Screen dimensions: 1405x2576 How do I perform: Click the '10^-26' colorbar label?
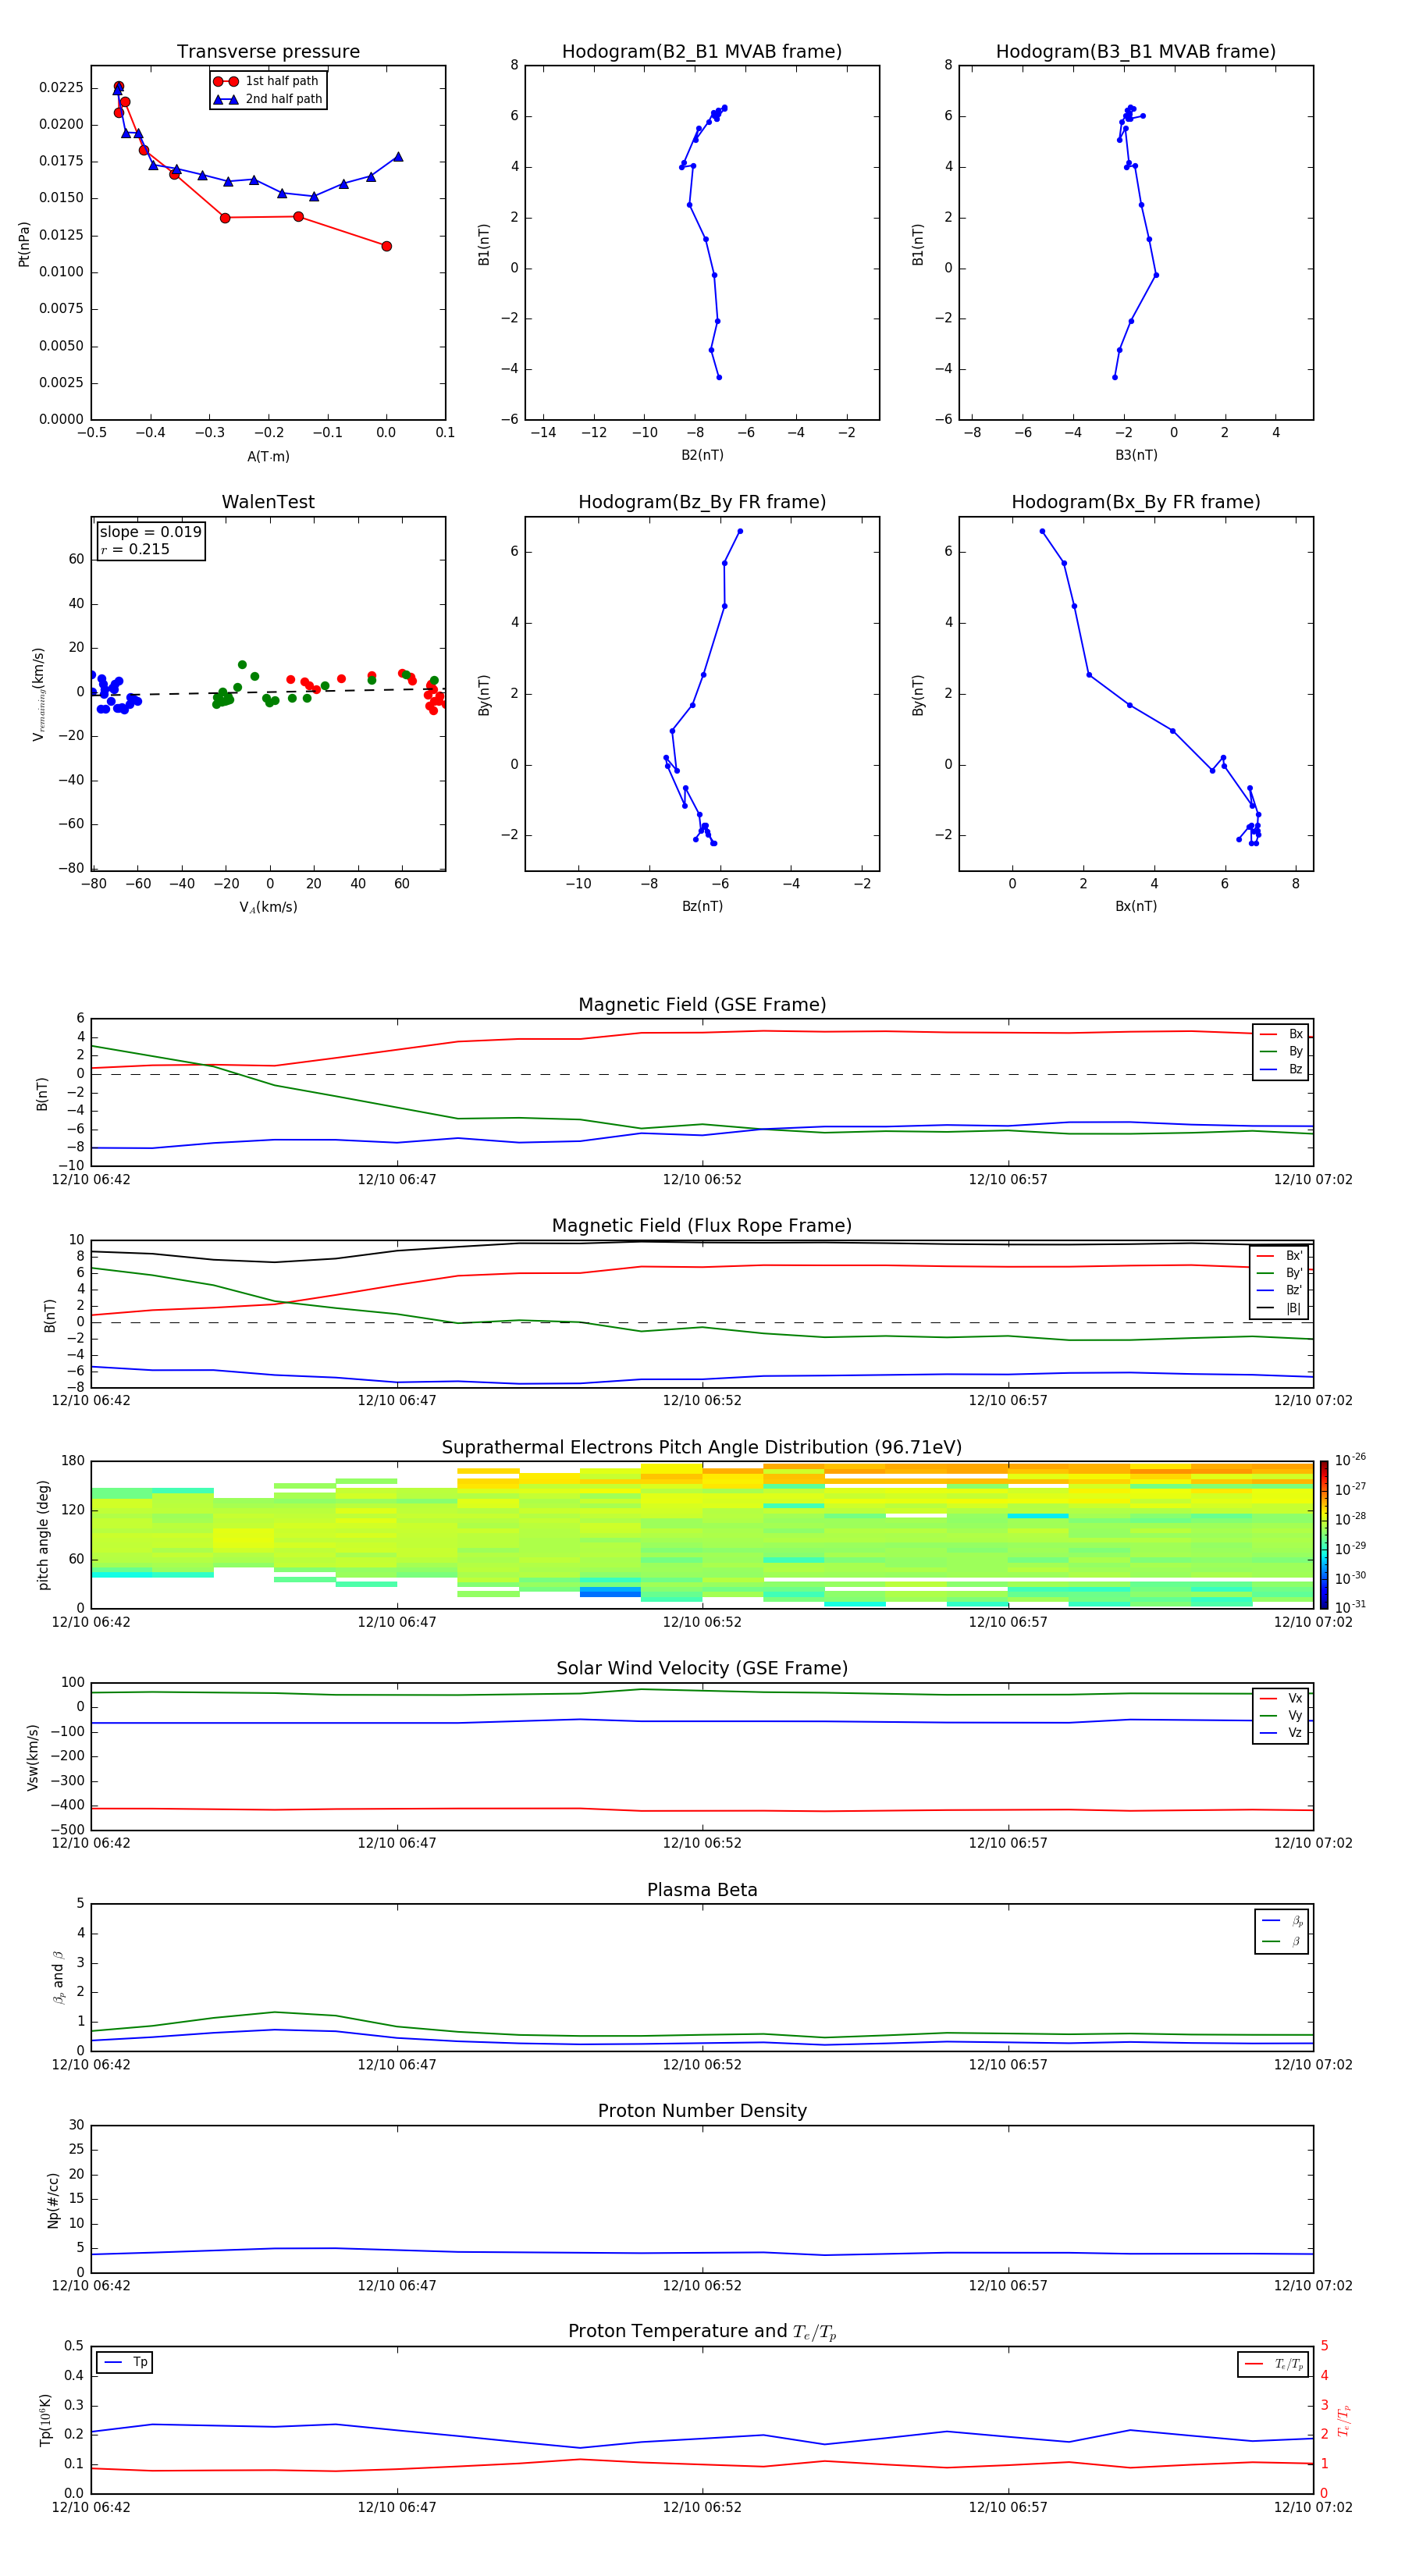click(1350, 1460)
